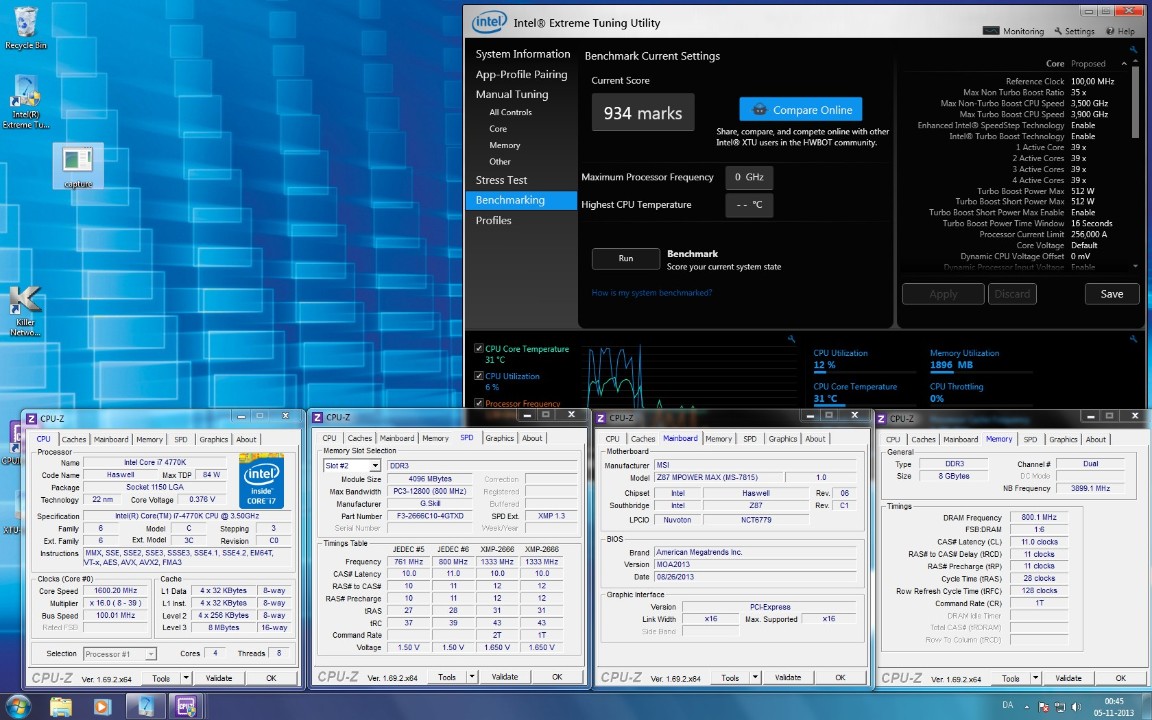The image size is (1152, 720).
Task: Run the XTU benchmark
Action: tap(625, 259)
